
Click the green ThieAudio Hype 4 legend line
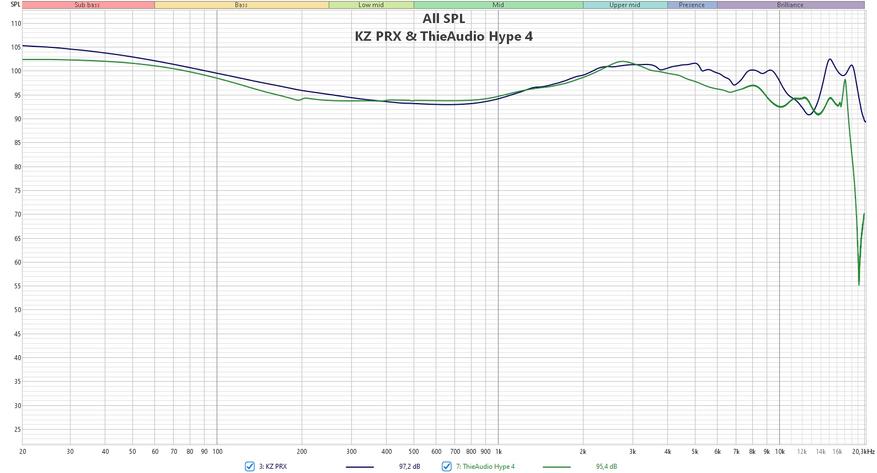point(557,467)
